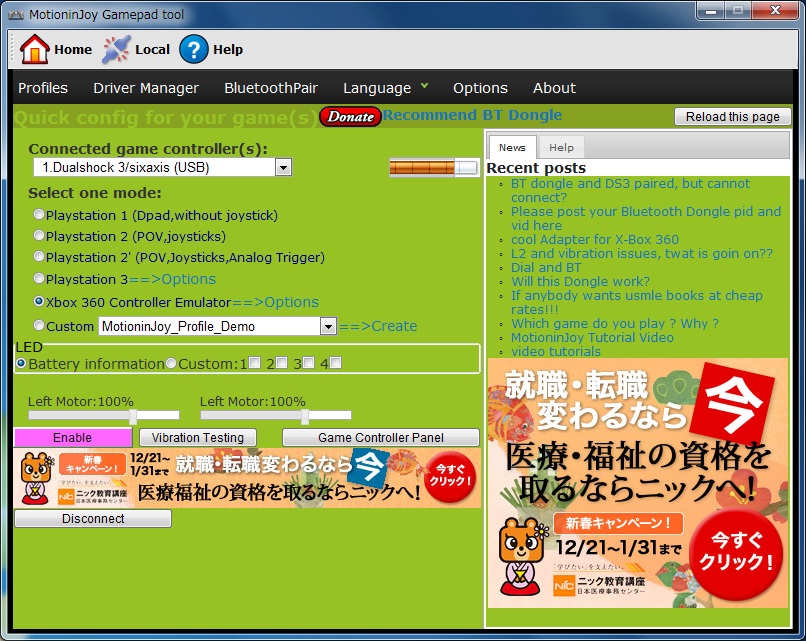Select Playstation 2 POV joysticks mode

(x=39, y=235)
